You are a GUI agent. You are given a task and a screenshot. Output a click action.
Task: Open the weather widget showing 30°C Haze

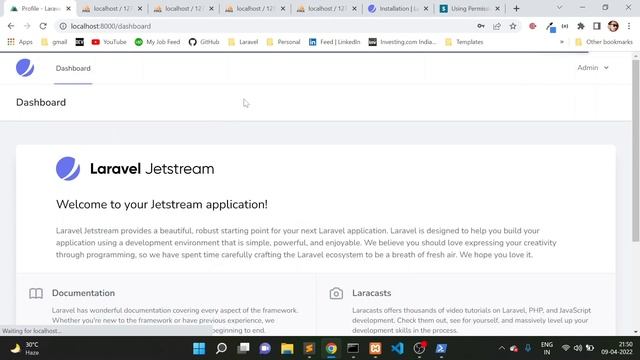pos(24,348)
